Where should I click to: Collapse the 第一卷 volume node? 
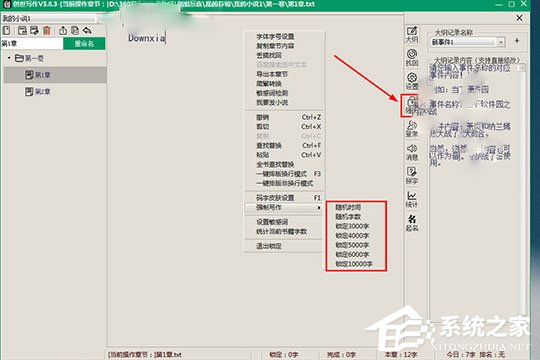[9, 58]
